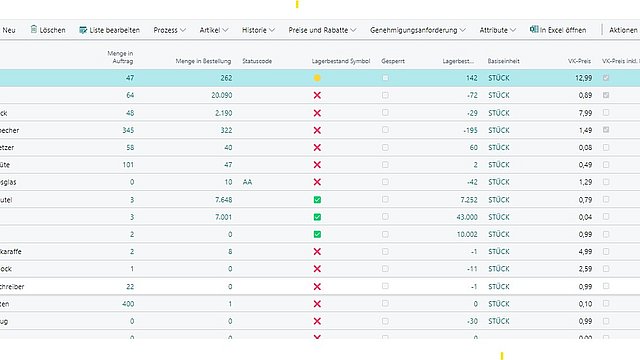The width and height of the screenshot is (640, 360).
Task: Expand the Artikel dropdown menu
Action: [x=213, y=30]
